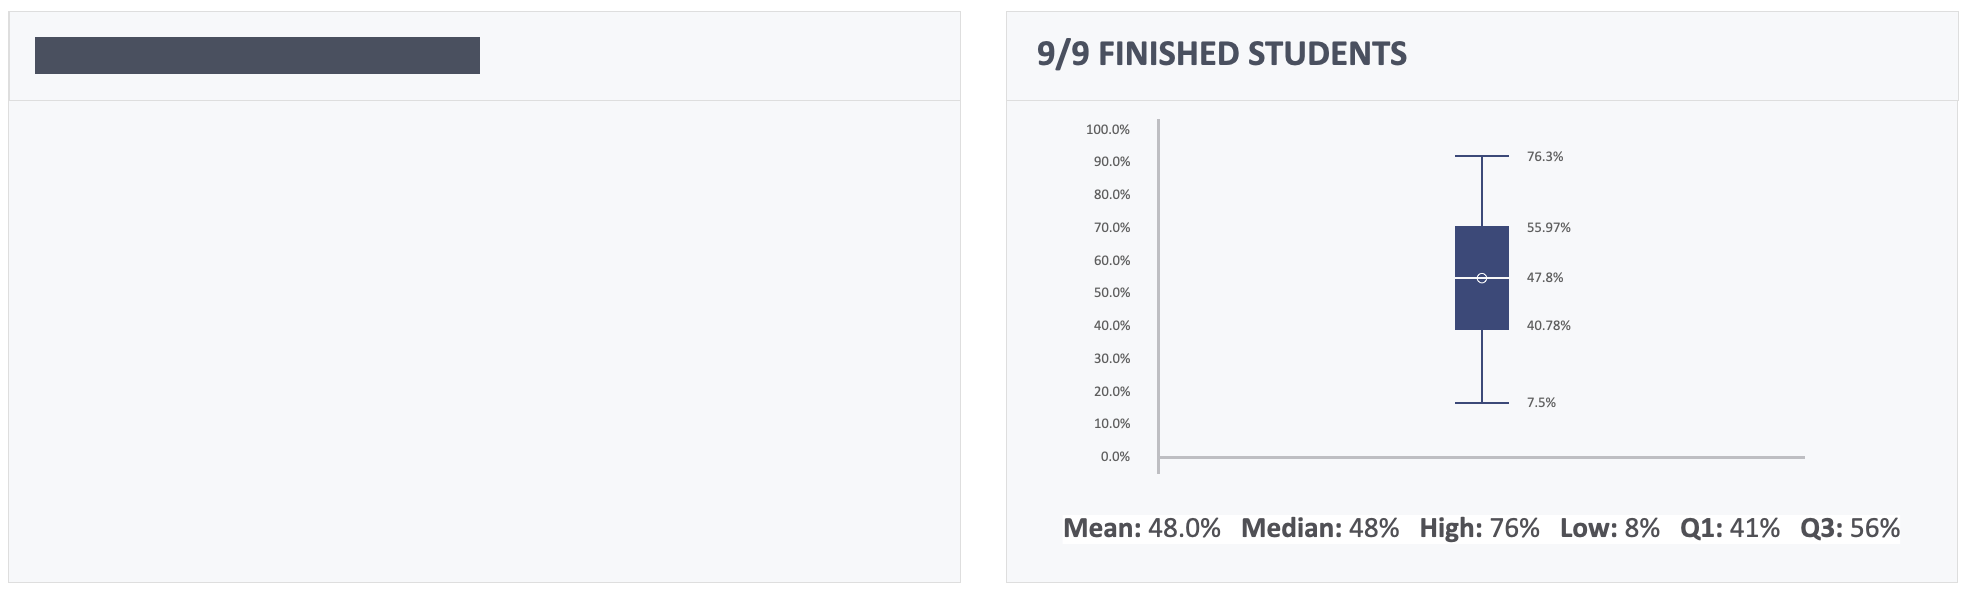Click the 9/9 Finished Students heading
1970x592 pixels.
tap(1221, 54)
